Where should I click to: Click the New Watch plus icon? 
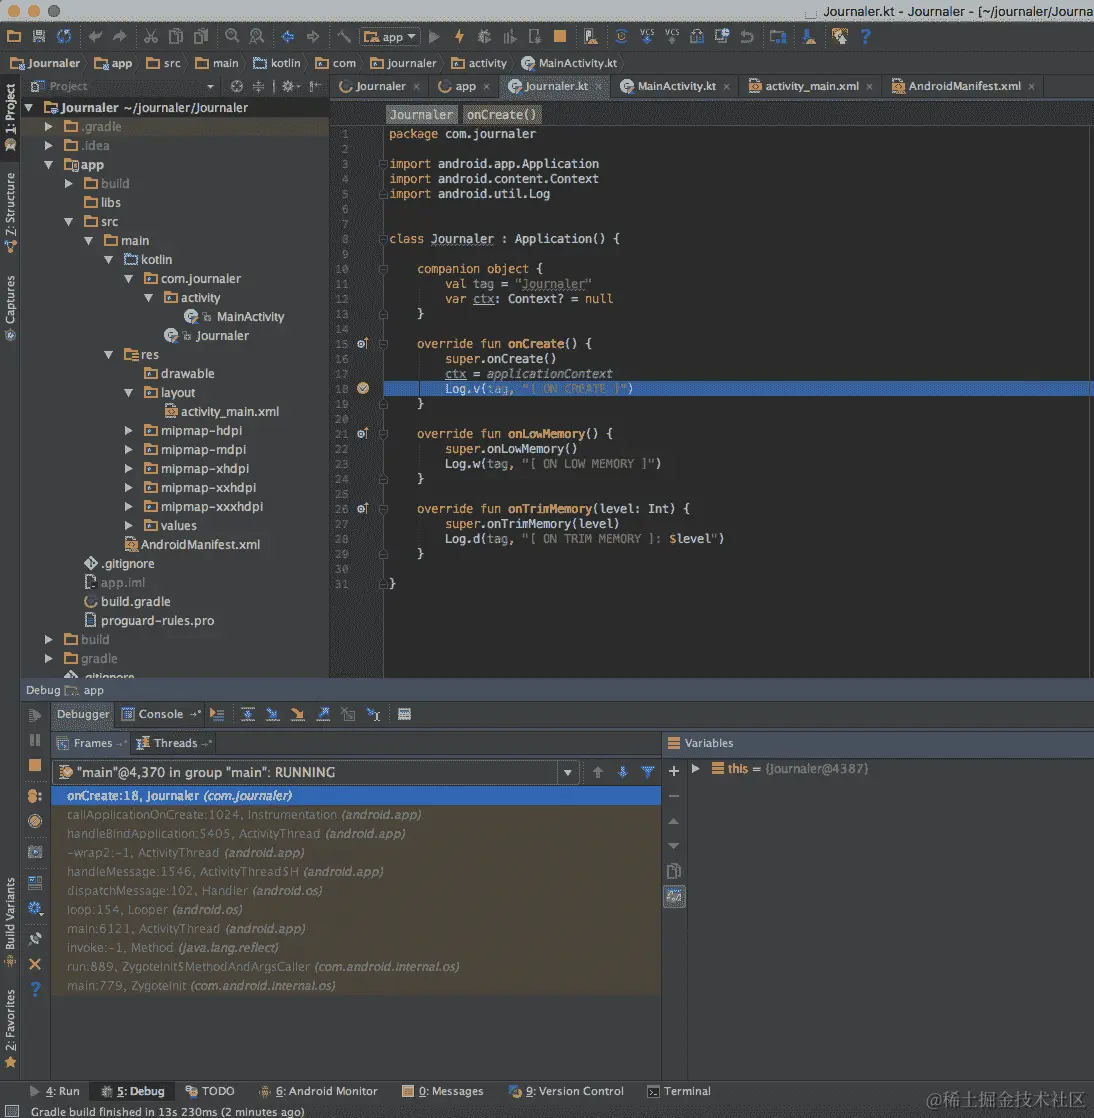coord(673,771)
